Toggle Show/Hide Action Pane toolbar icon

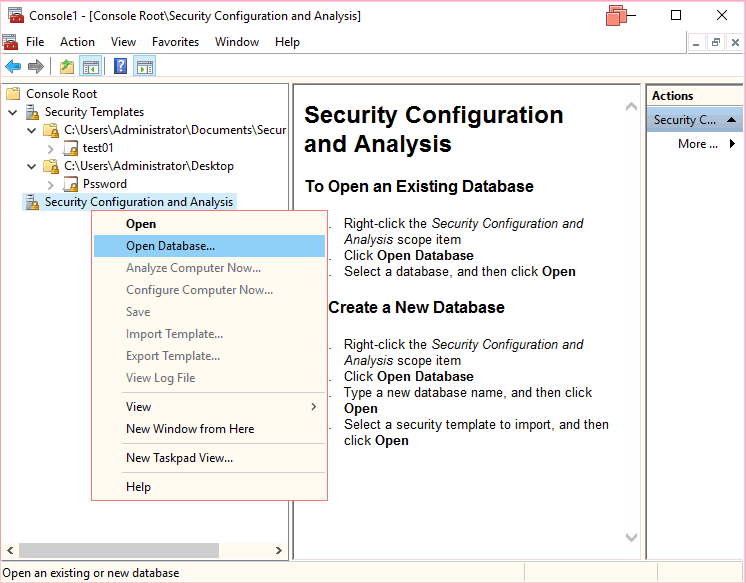145,67
